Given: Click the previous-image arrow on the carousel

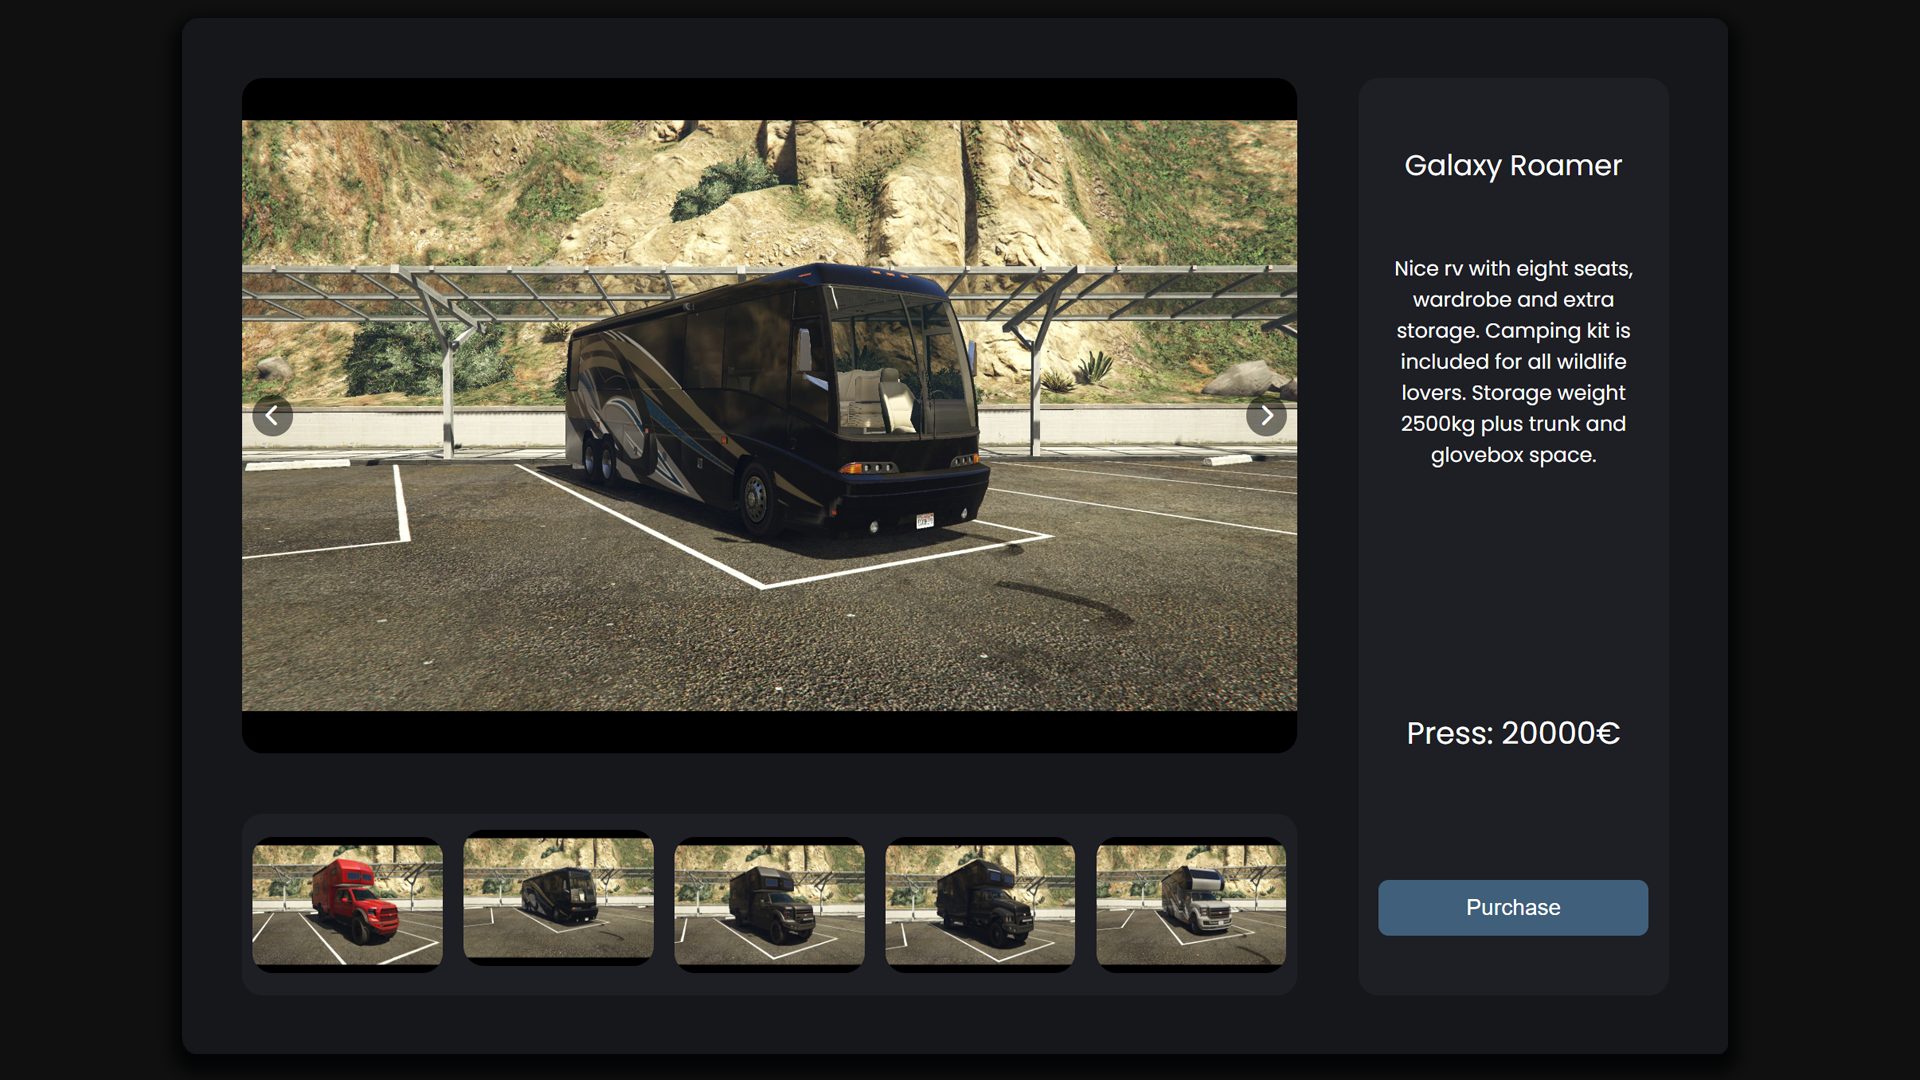Looking at the screenshot, I should (273, 415).
